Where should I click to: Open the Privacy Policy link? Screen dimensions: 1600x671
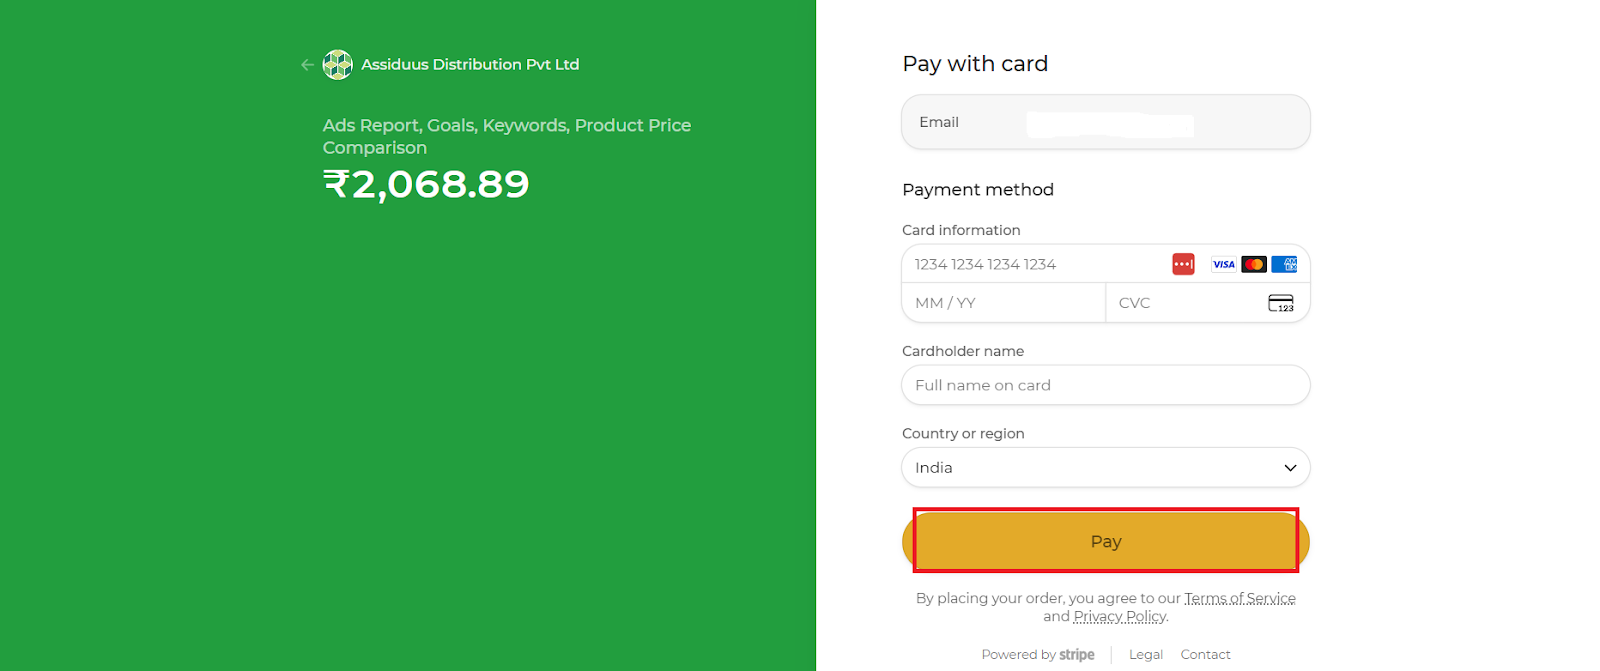tap(1119, 616)
